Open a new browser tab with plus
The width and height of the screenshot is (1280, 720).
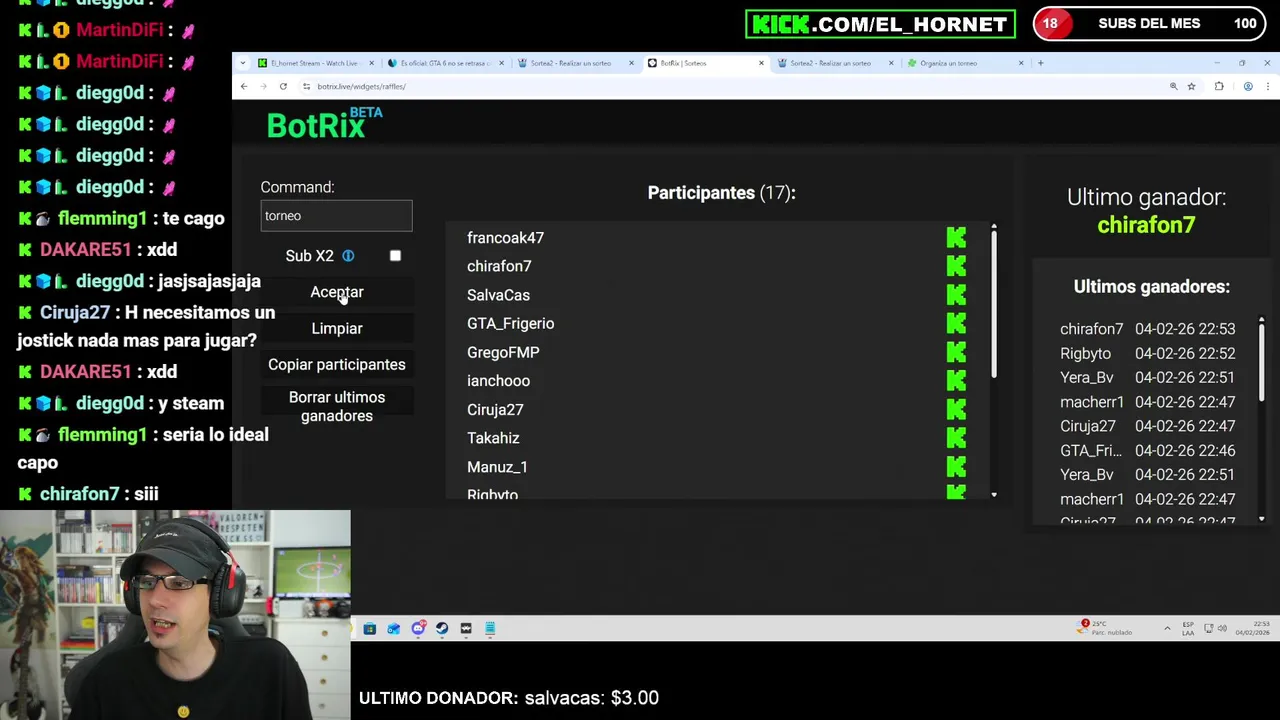1040,63
